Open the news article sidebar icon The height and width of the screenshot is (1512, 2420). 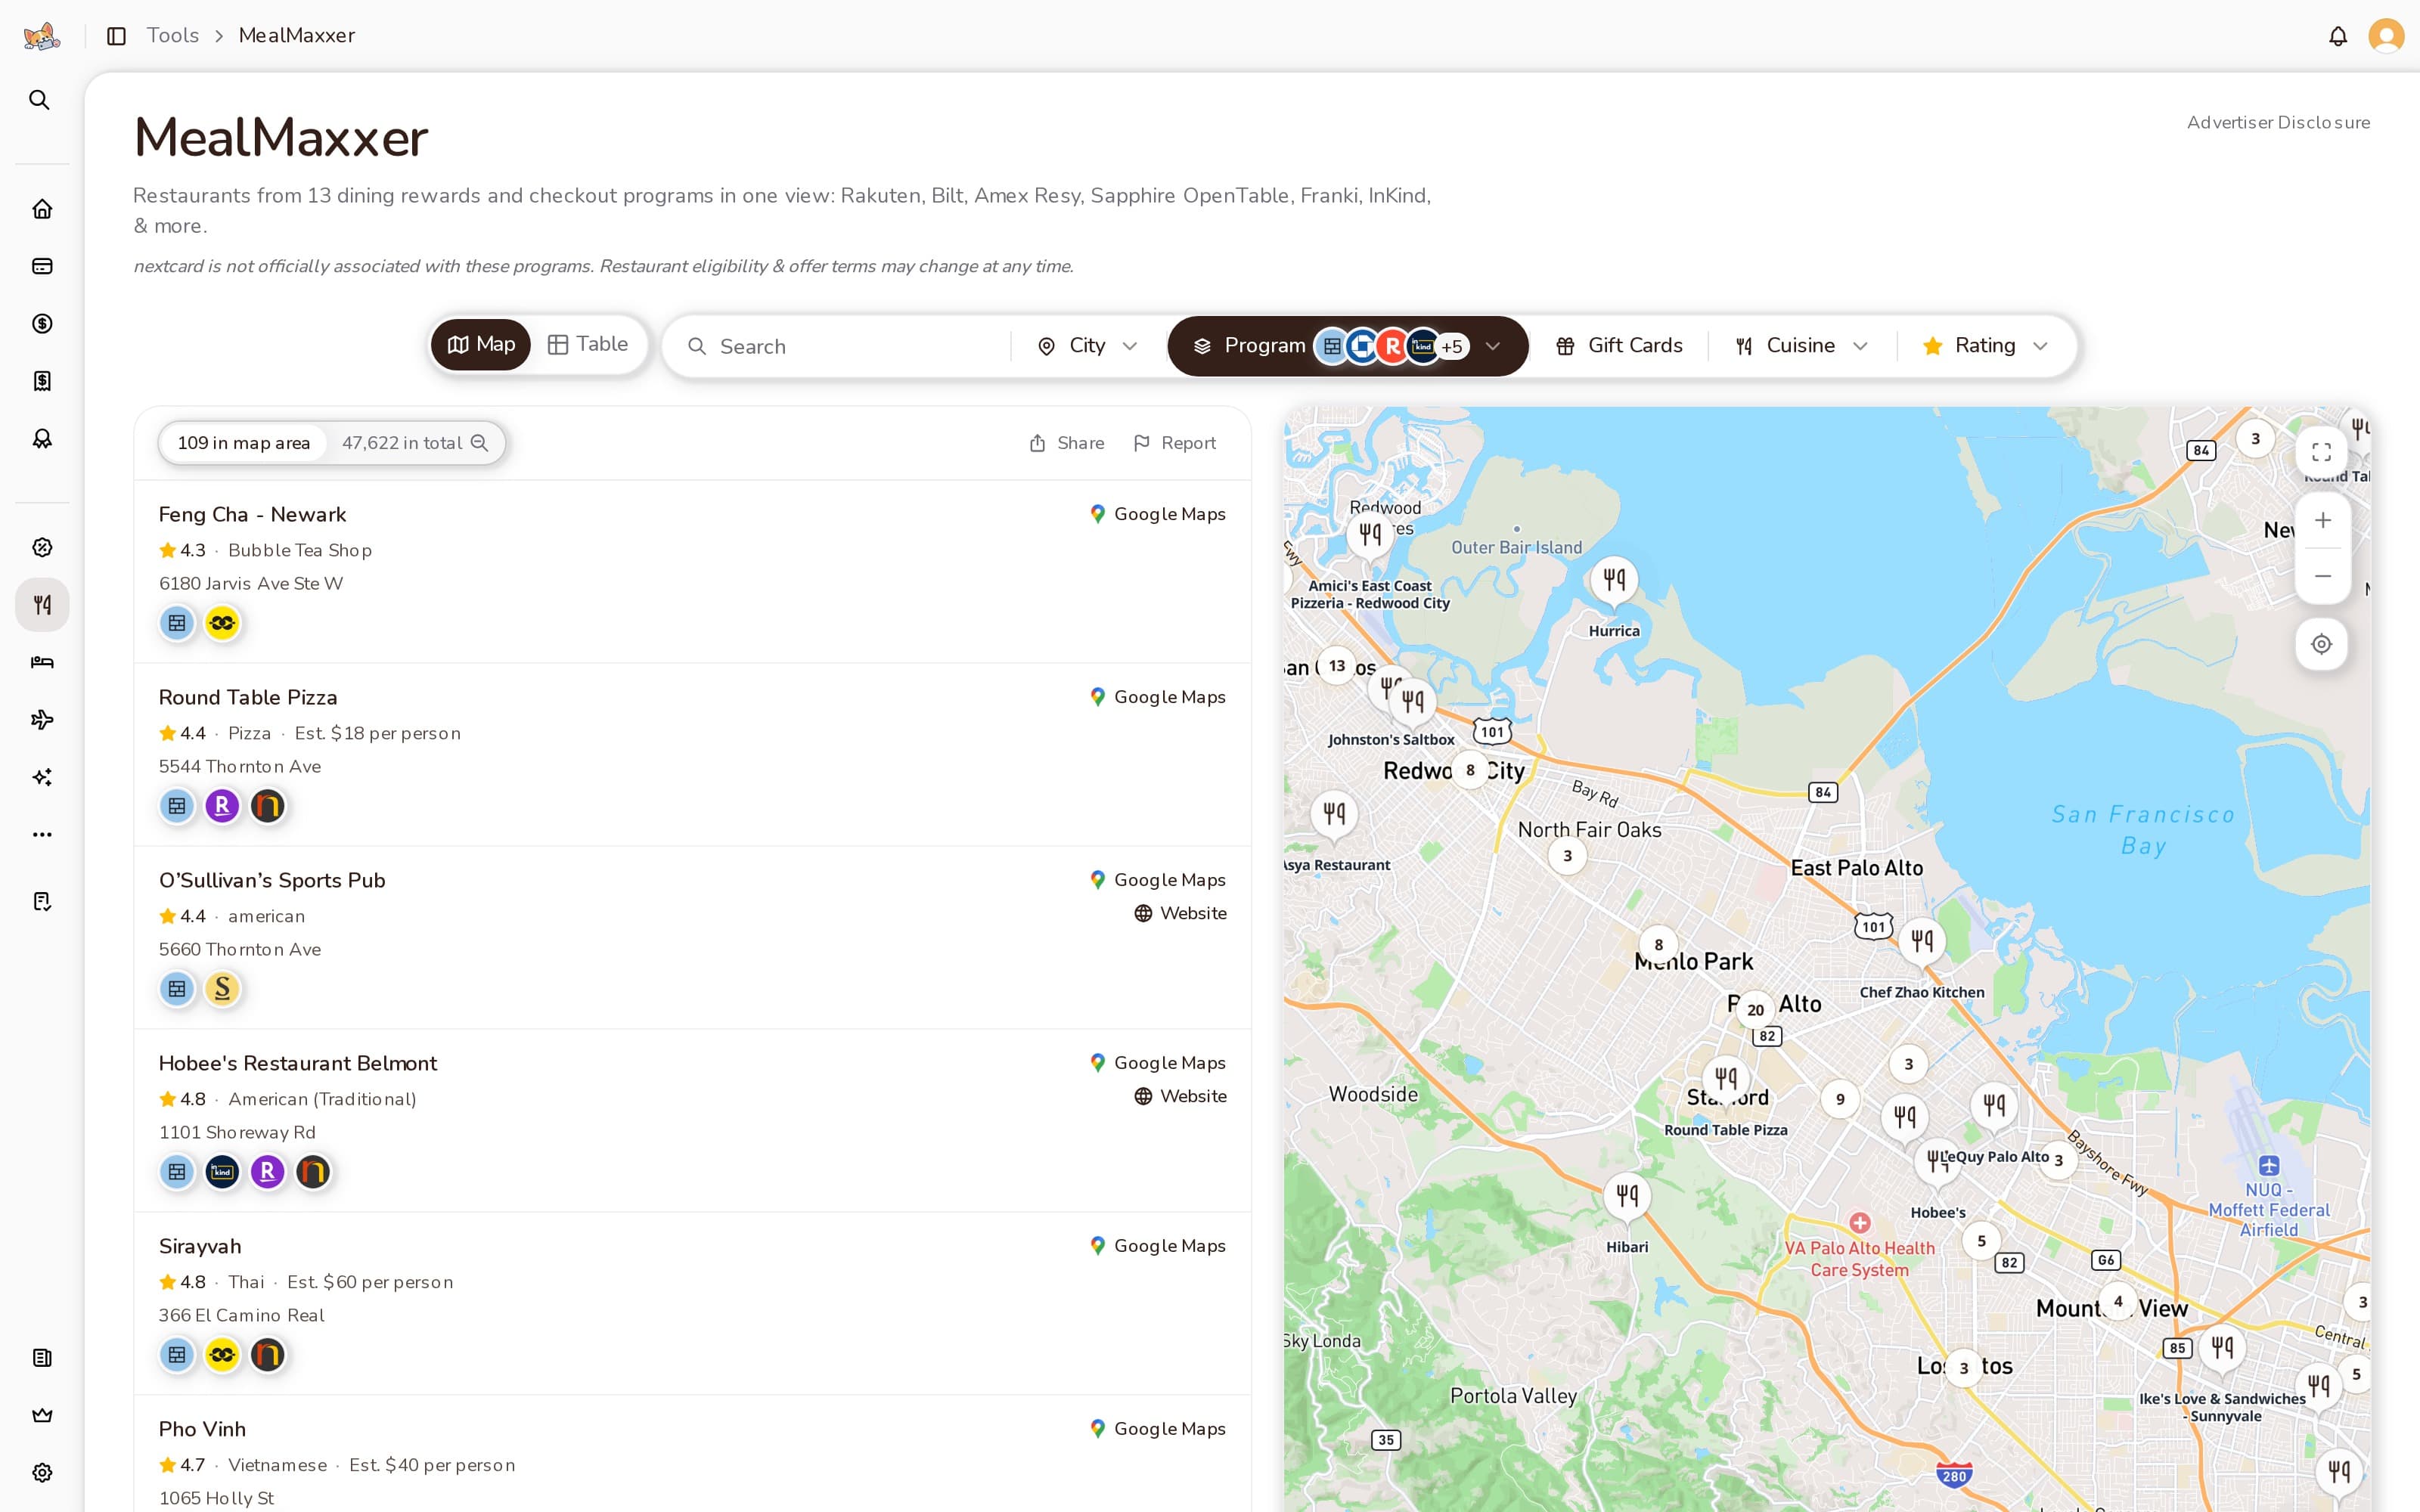(x=42, y=1358)
